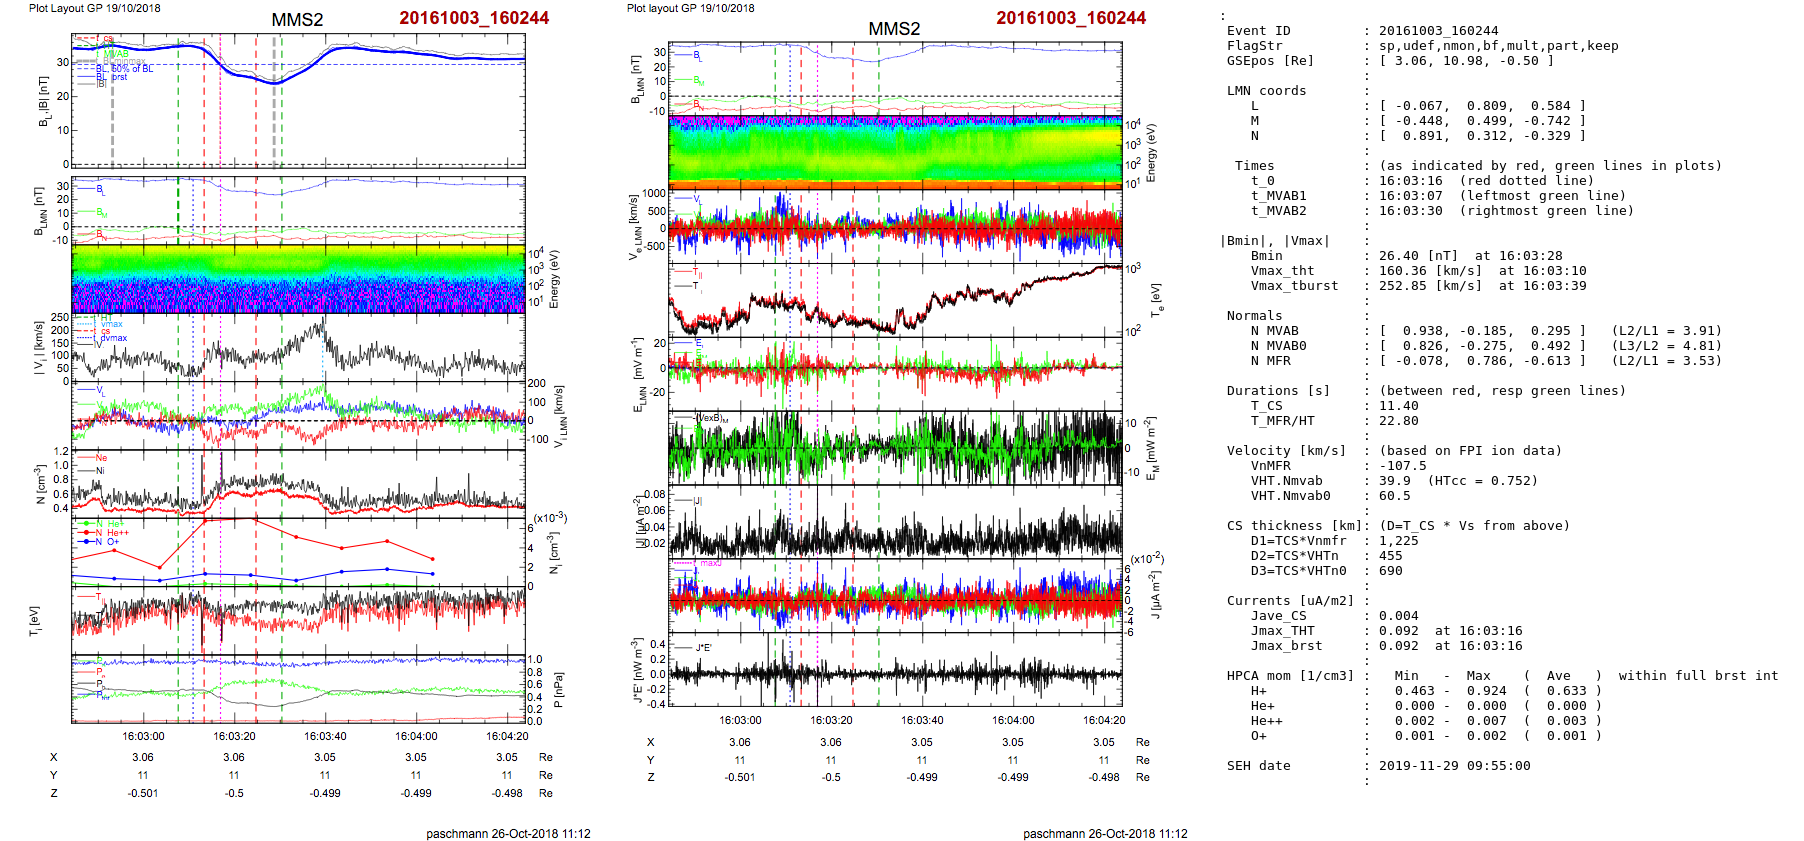Click the left plot's energy spectrogram panel

[x=298, y=279]
